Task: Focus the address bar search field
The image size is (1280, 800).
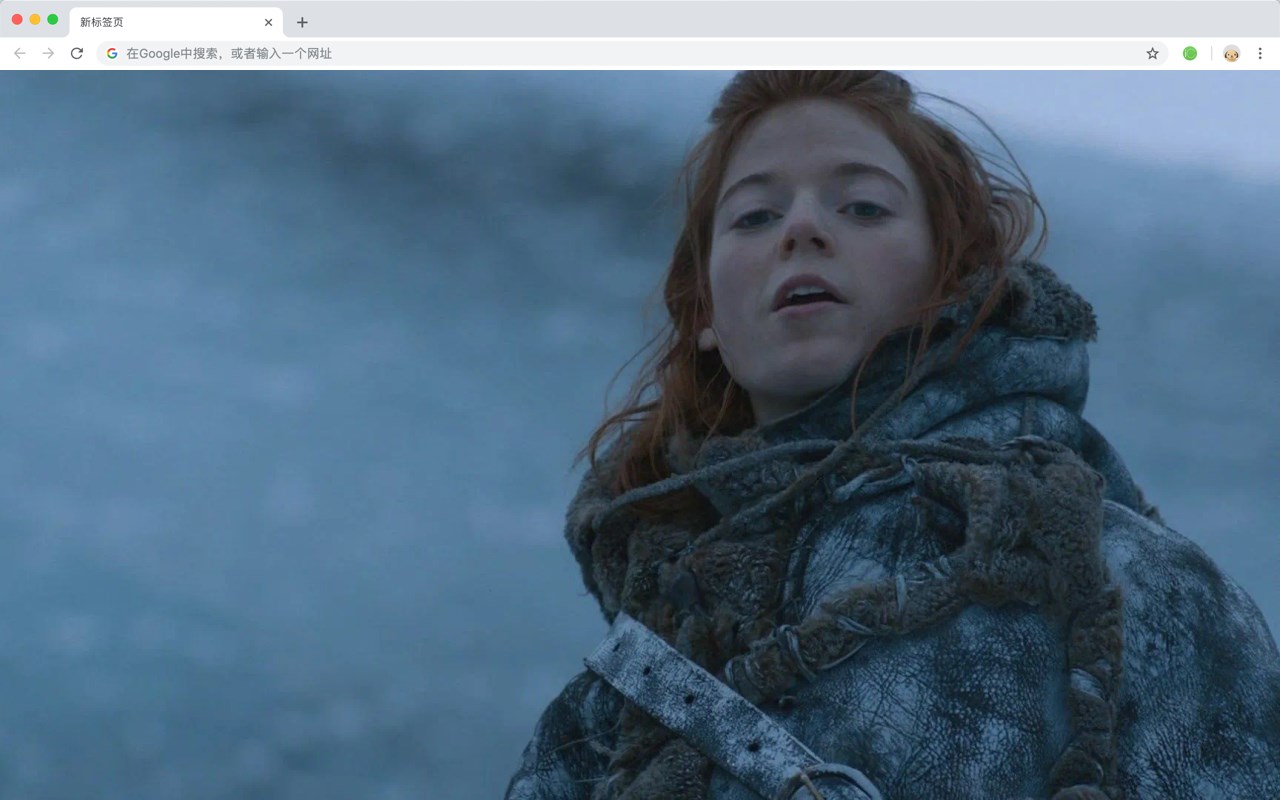Action: 632,53
